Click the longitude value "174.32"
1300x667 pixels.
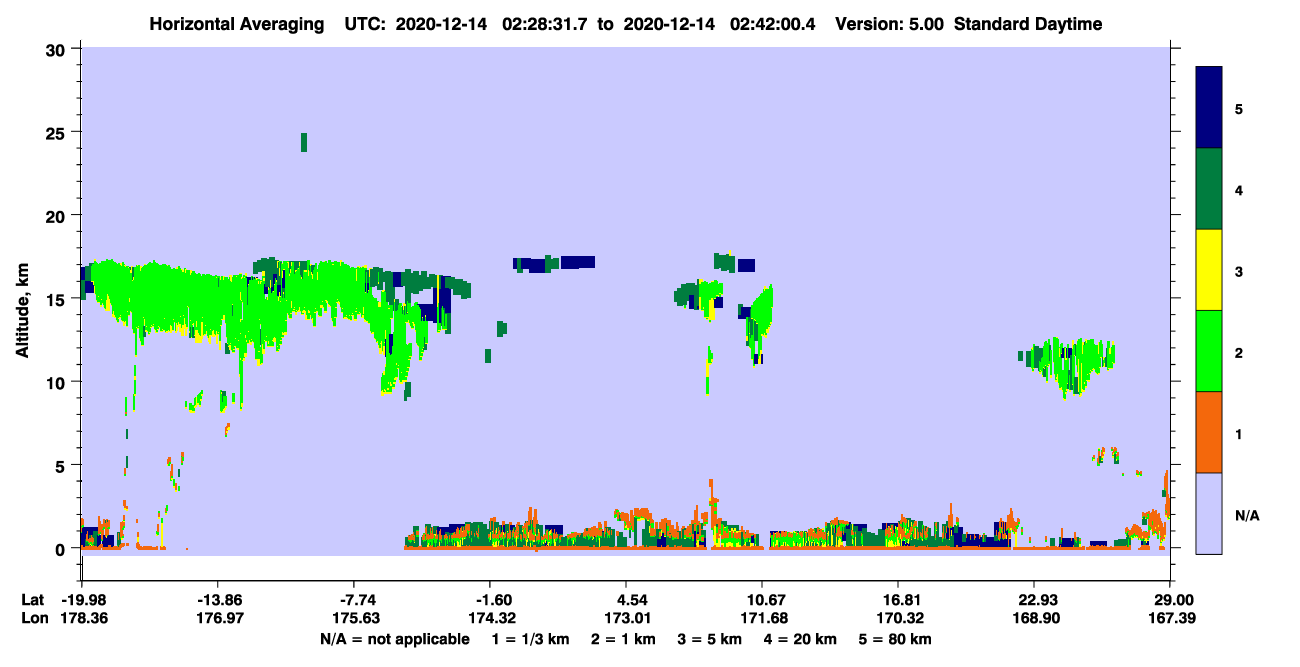pos(490,618)
